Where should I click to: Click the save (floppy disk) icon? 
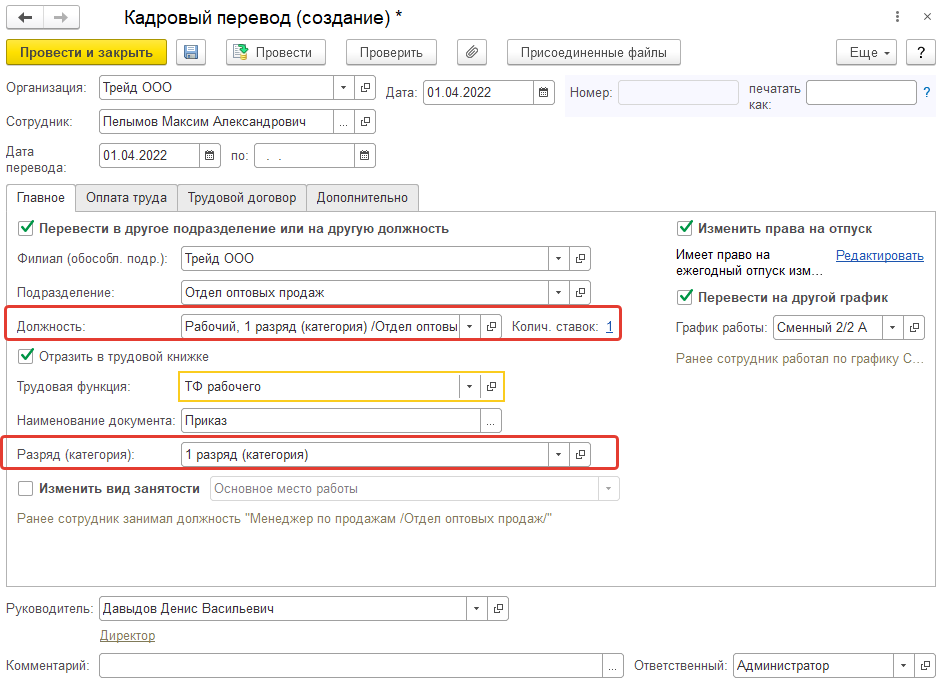click(191, 53)
